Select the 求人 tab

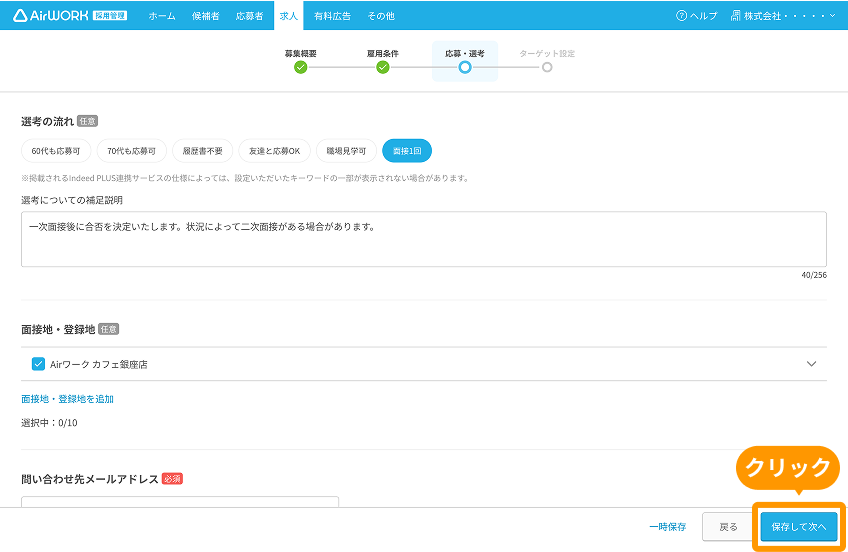(x=289, y=16)
